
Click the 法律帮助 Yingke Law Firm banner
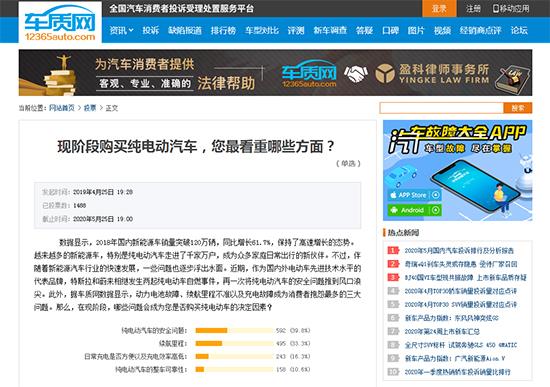tap(275, 73)
